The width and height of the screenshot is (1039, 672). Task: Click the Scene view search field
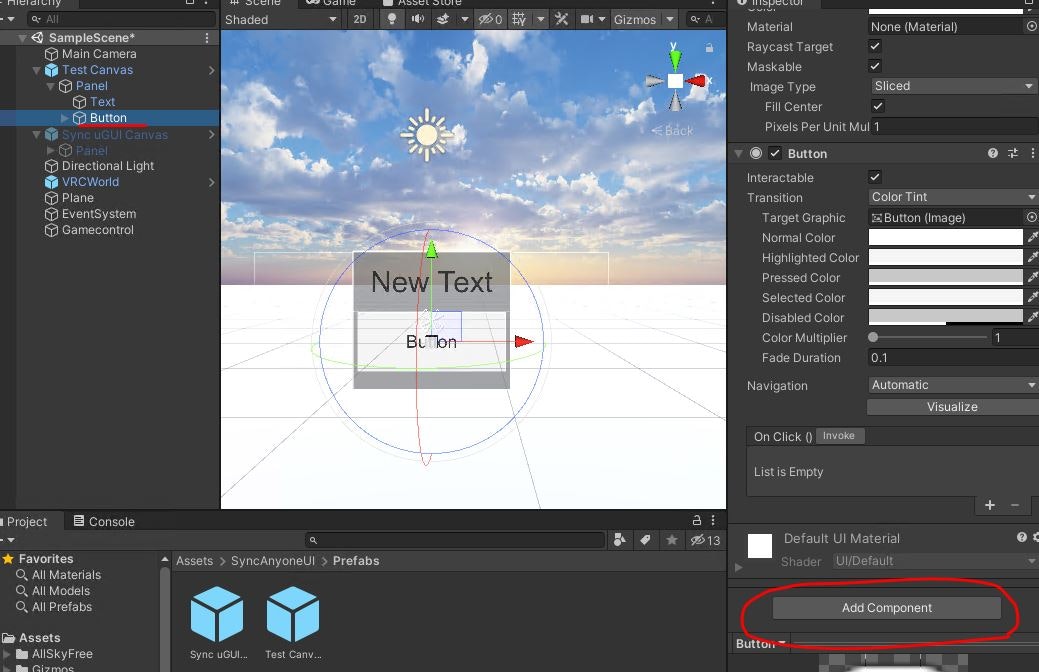(705, 19)
